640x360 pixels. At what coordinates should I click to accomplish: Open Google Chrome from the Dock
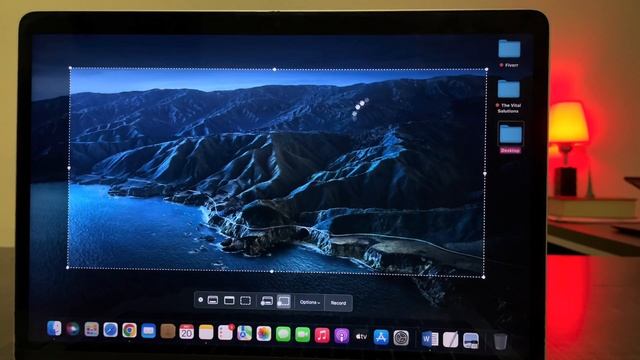pos(129,330)
